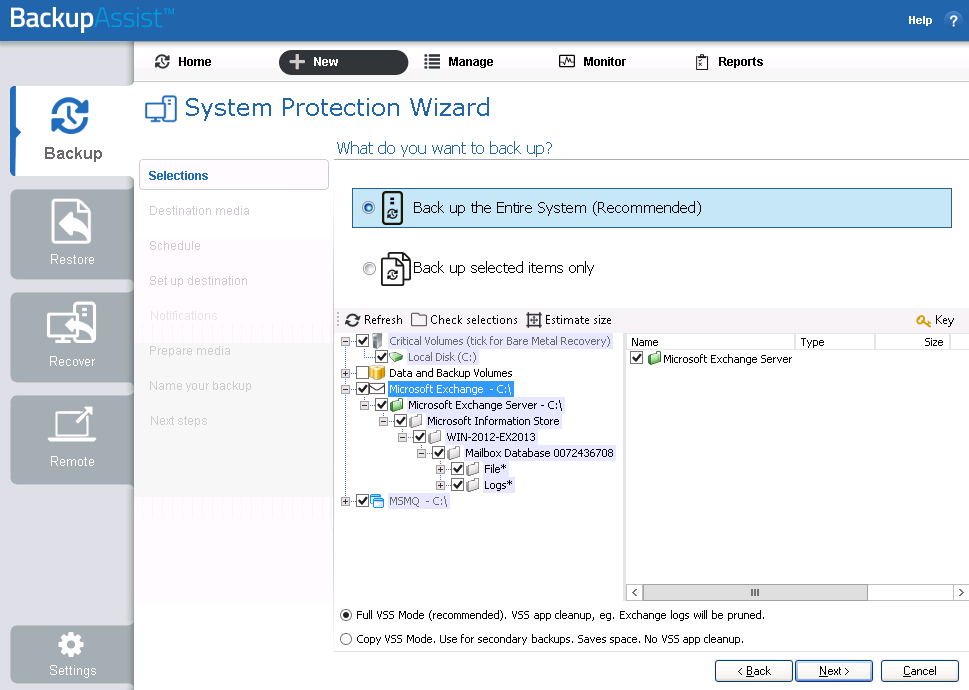Select Full VSS Mode radio button
This screenshot has height=690, width=969.
[346, 615]
